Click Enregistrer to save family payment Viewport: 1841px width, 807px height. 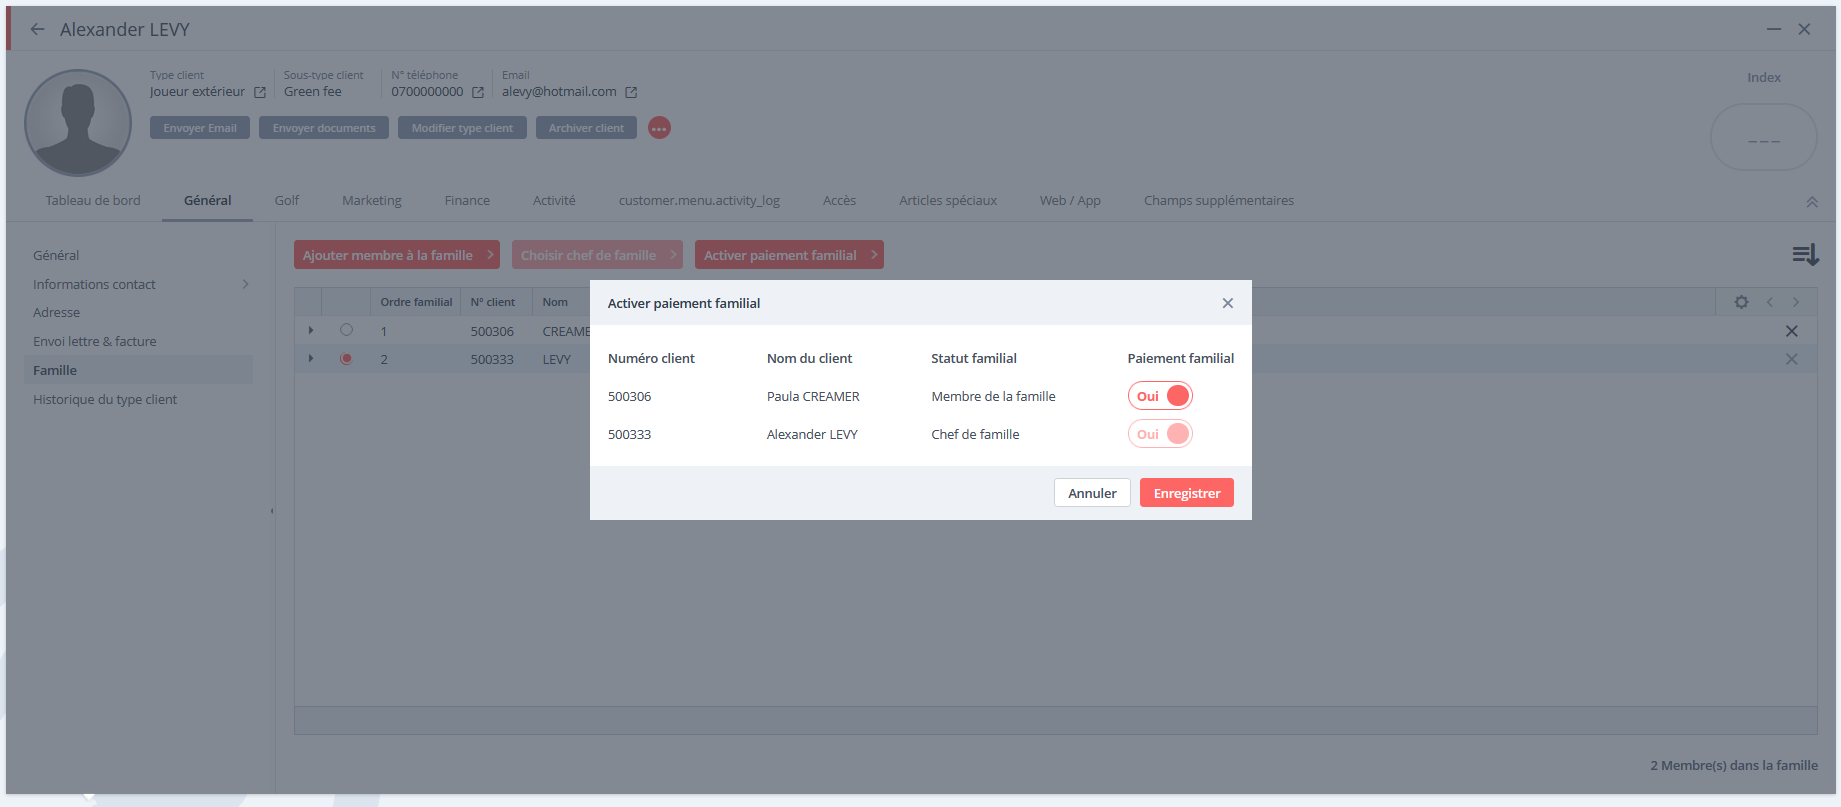tap(1187, 493)
